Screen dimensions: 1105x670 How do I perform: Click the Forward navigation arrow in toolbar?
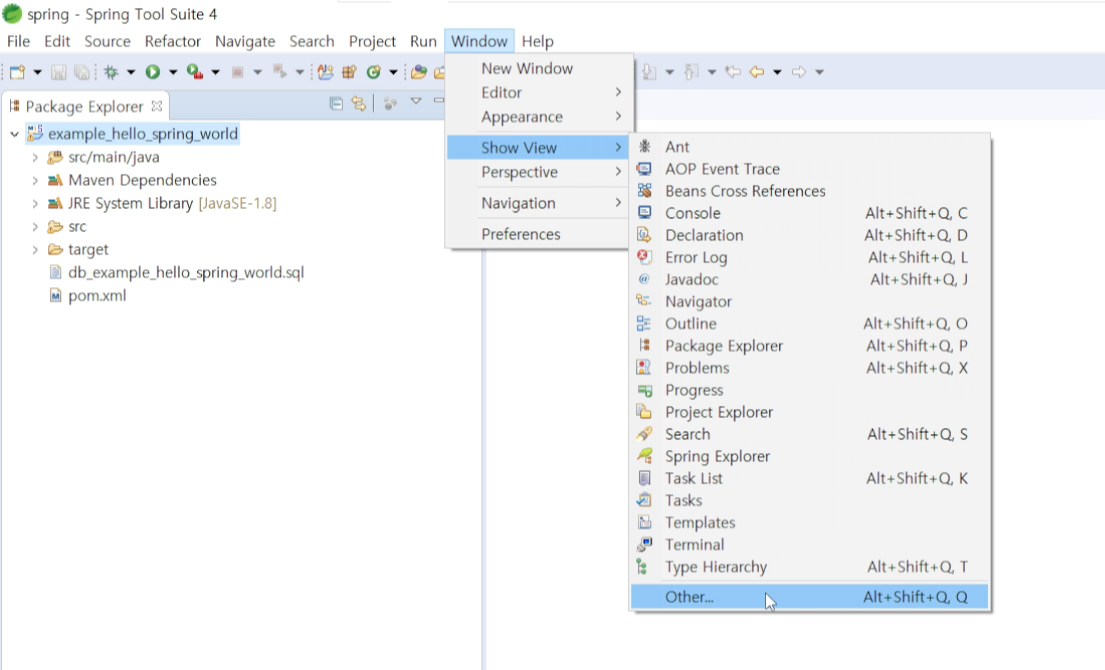point(798,72)
